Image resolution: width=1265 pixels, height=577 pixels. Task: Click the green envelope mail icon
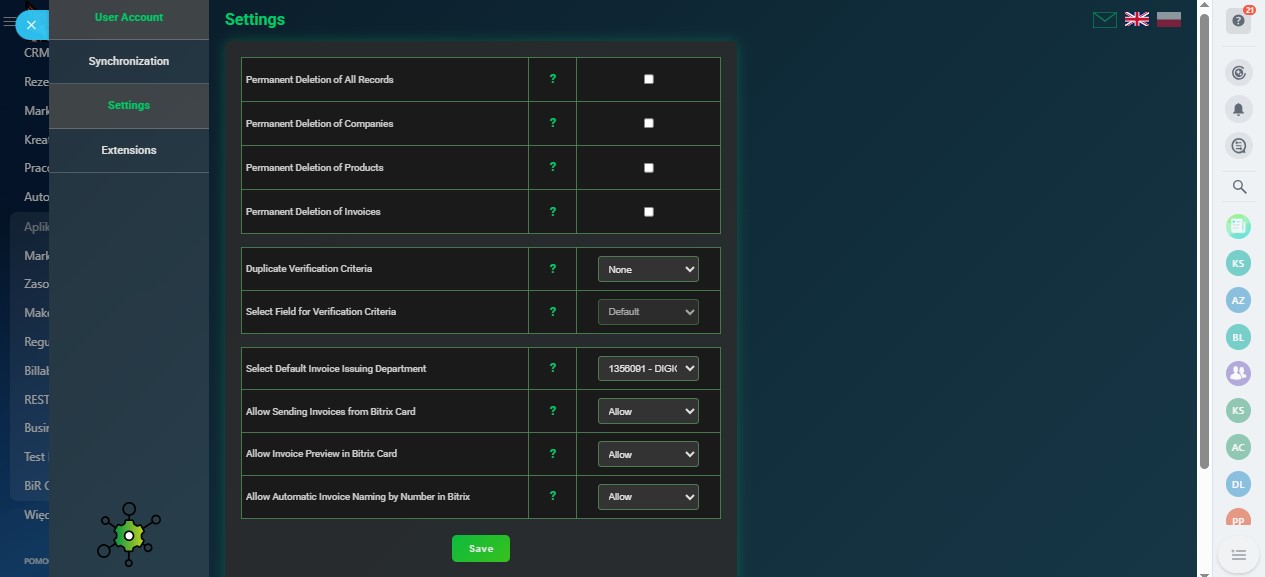[1104, 19]
